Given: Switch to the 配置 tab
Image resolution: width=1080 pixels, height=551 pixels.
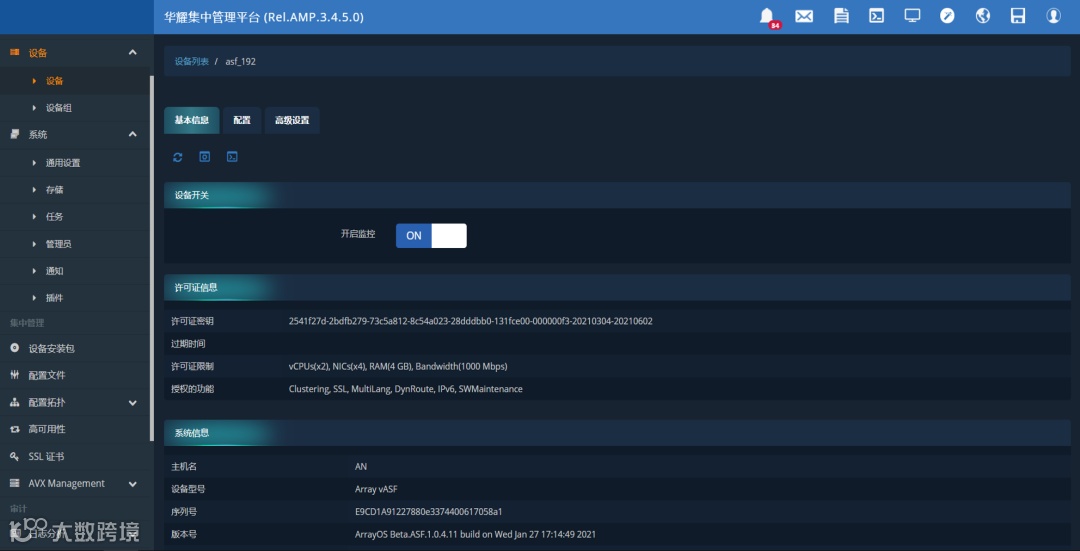Looking at the screenshot, I should 242,120.
